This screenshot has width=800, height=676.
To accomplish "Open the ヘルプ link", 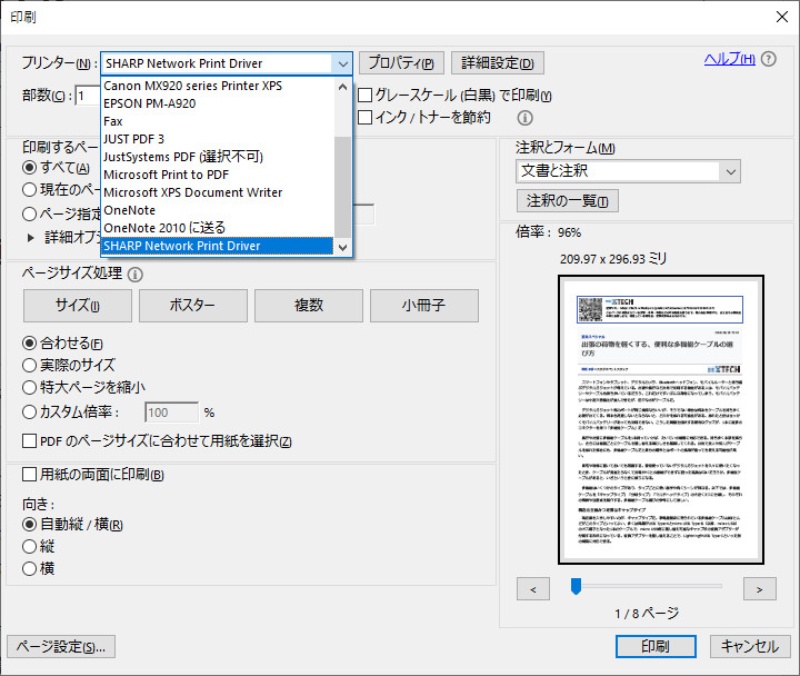I will point(729,59).
